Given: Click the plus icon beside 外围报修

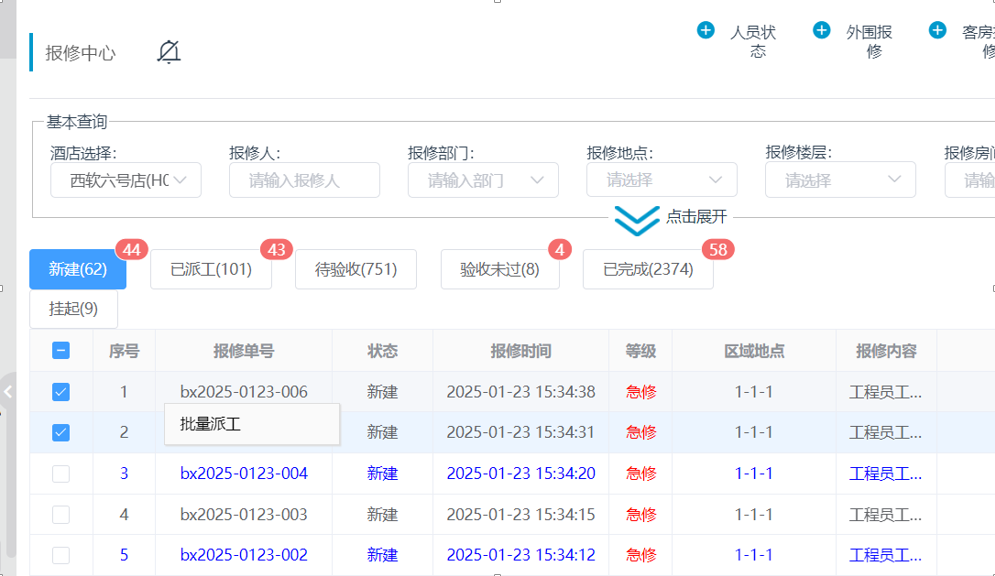Looking at the screenshot, I should 822,31.
